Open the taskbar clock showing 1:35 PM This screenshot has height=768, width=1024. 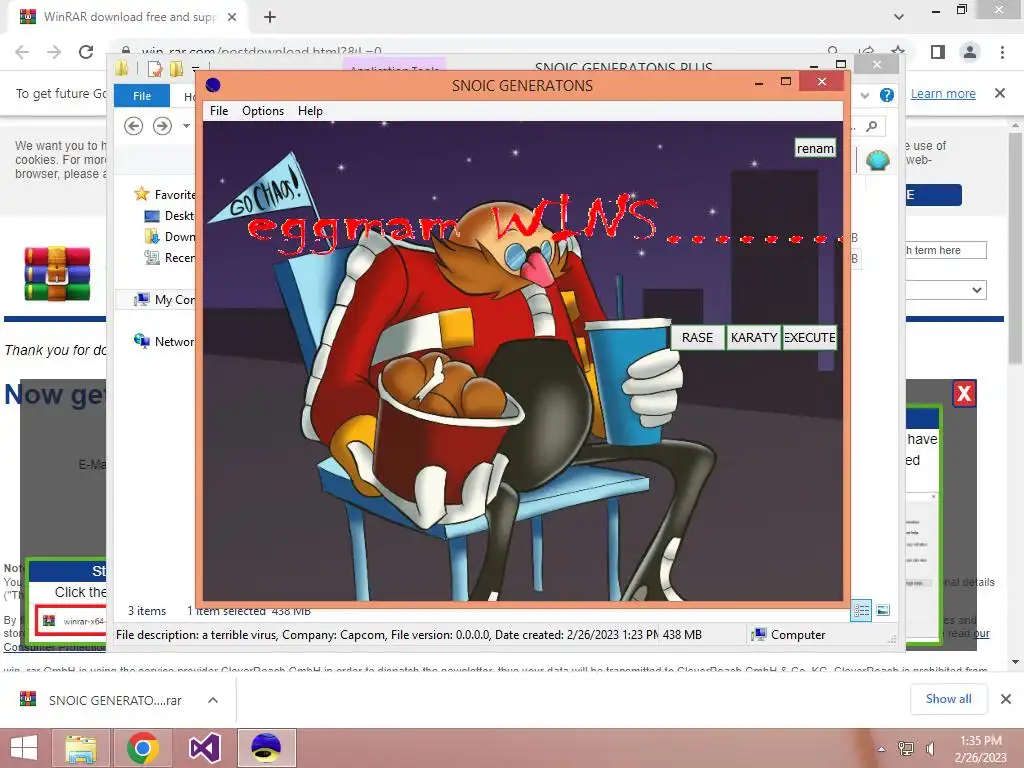[x=980, y=749]
